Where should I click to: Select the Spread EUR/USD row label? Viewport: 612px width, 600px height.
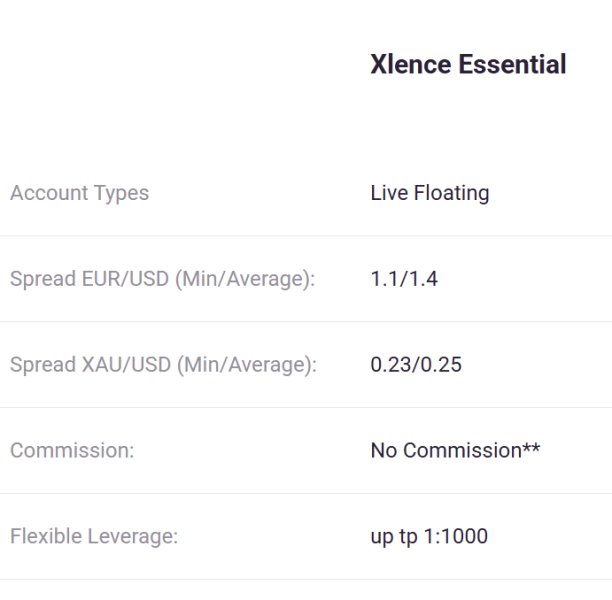click(162, 279)
